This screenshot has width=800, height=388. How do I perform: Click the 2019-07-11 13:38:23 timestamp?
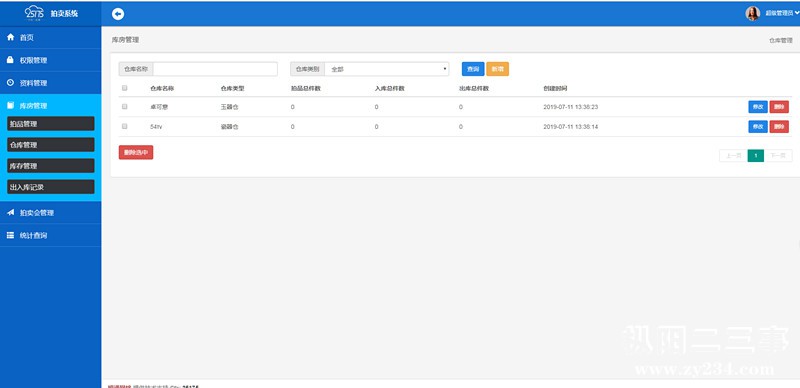[570, 107]
